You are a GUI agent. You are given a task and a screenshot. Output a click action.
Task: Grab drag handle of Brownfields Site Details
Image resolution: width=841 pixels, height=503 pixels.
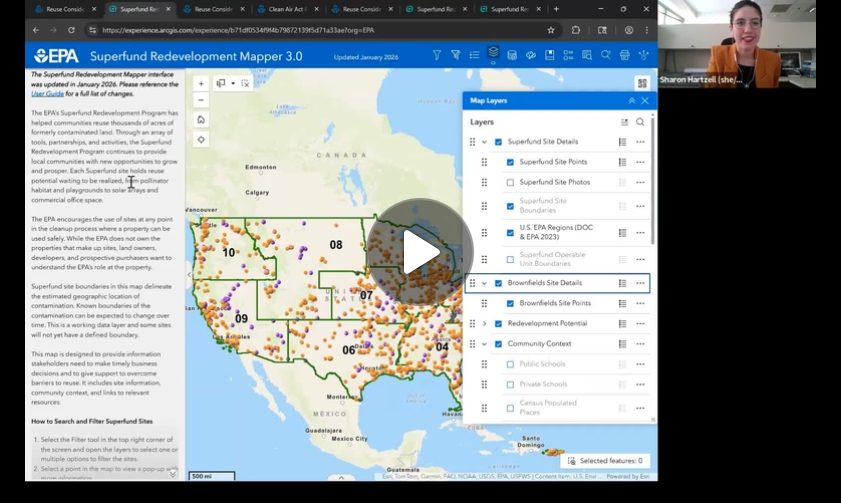472,283
